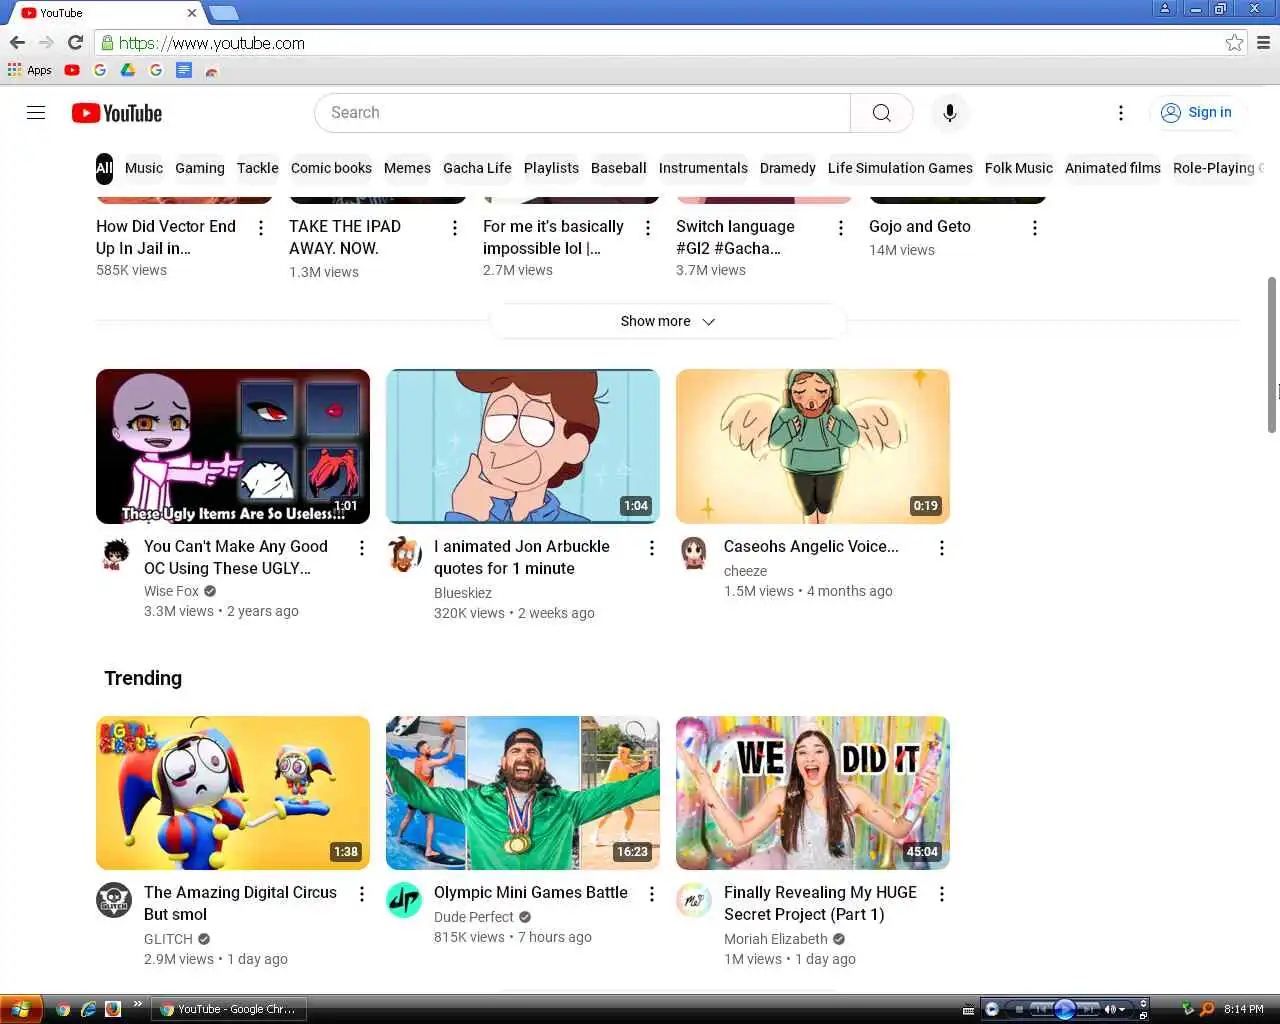Screen dimensions: 1280x1024
Task: Start voice search with the microphone icon
Action: tap(950, 113)
